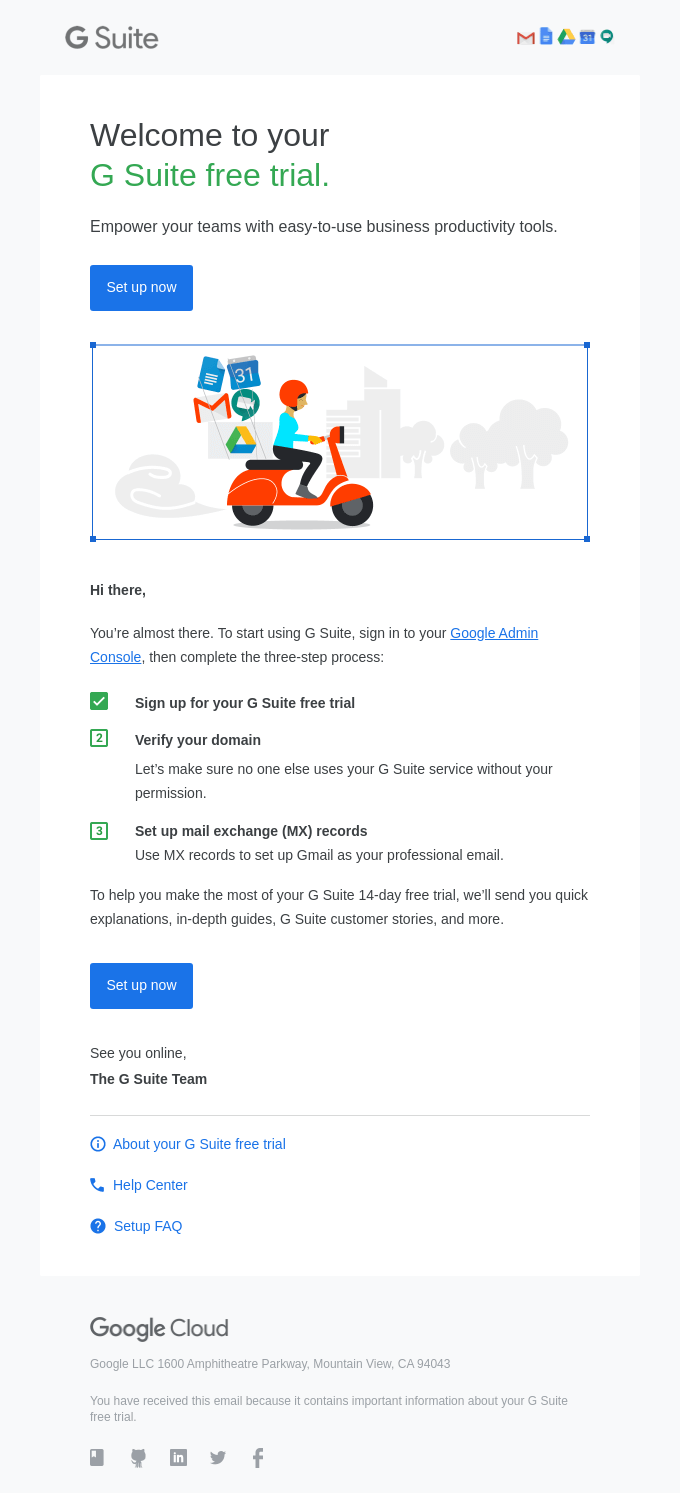
Task: Click the step 2 box beside Verify your domain
Action: pos(99,738)
